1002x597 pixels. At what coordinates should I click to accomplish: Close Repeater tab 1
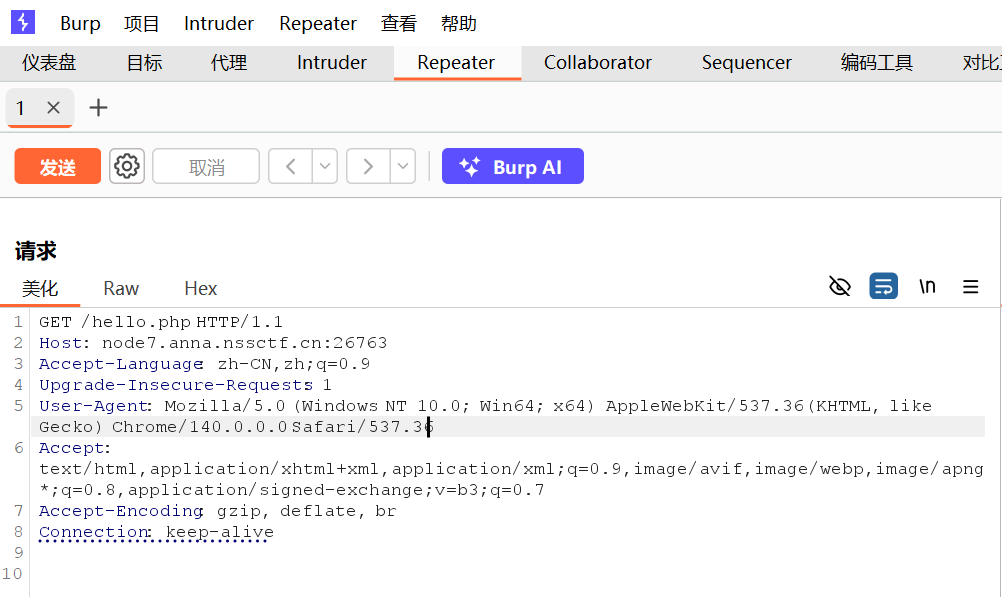[x=54, y=108]
